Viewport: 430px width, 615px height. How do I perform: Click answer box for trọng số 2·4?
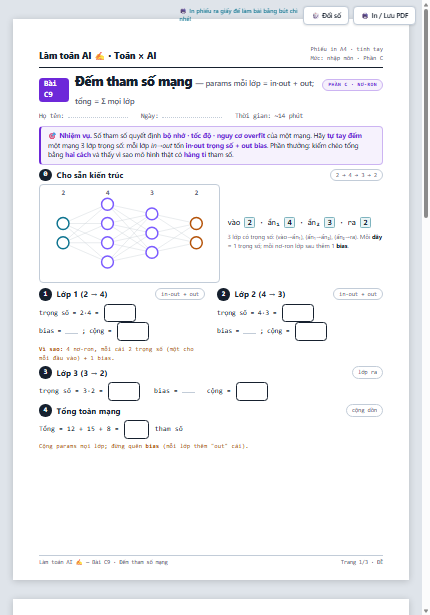tap(120, 313)
